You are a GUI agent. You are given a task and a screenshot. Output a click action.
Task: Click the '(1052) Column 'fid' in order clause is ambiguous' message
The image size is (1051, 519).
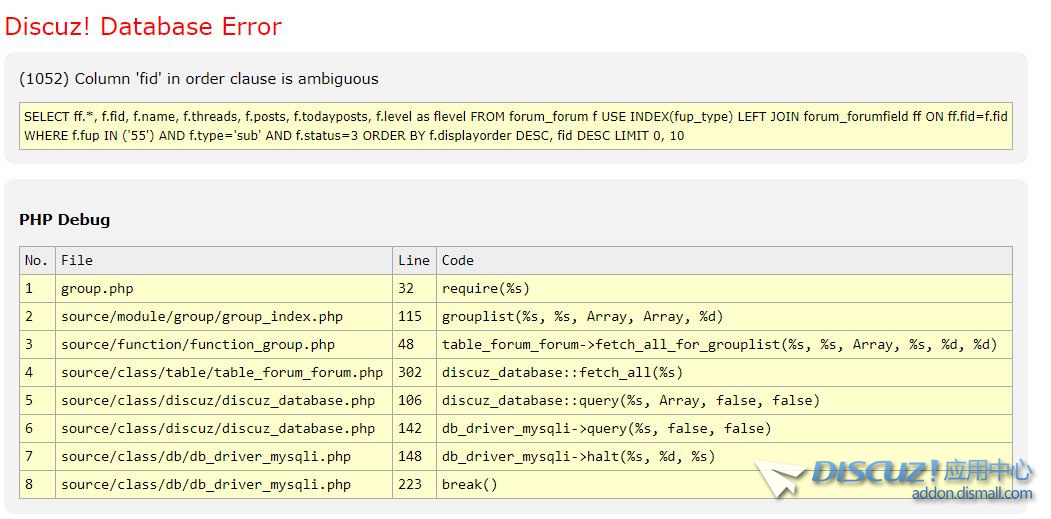(199, 79)
